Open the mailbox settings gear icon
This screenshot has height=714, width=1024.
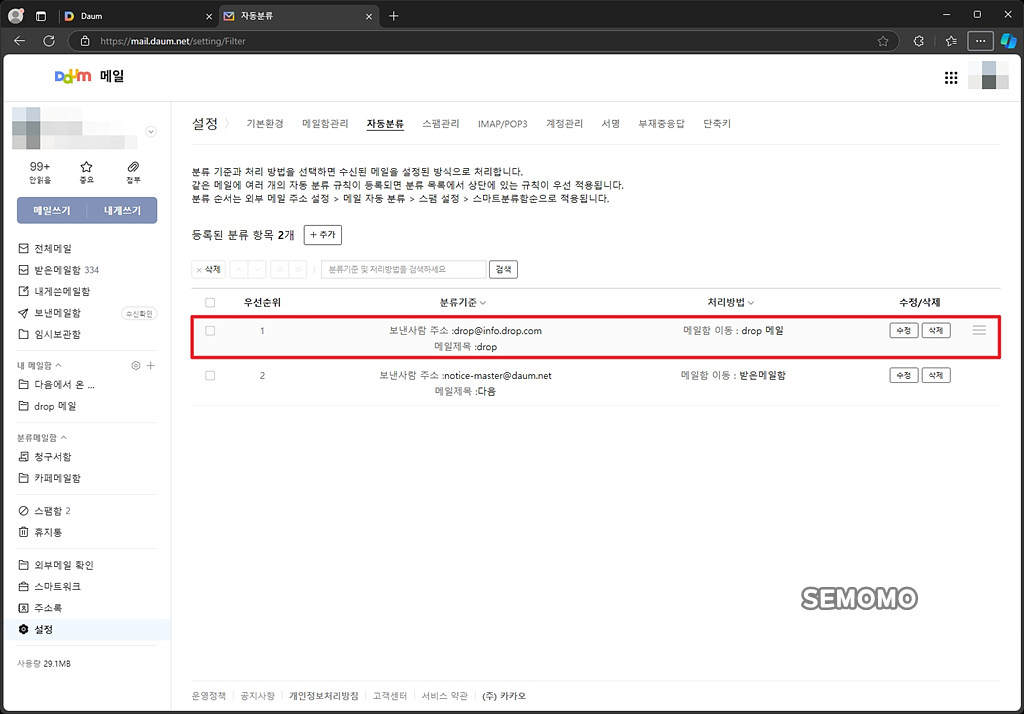coord(136,365)
